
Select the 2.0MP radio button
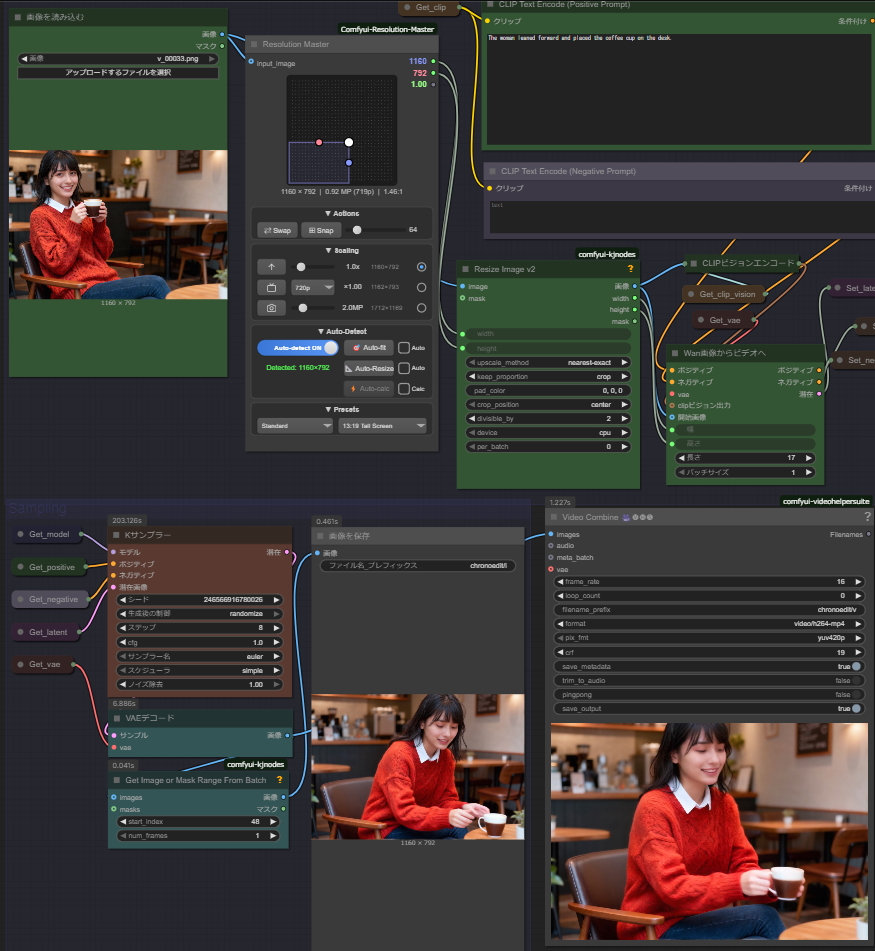coord(421,308)
